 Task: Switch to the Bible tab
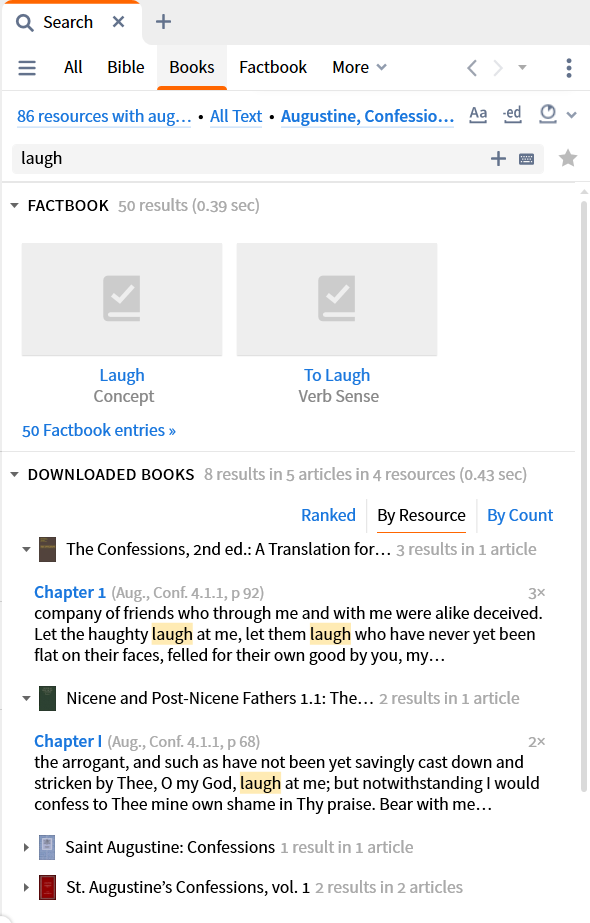coord(125,68)
